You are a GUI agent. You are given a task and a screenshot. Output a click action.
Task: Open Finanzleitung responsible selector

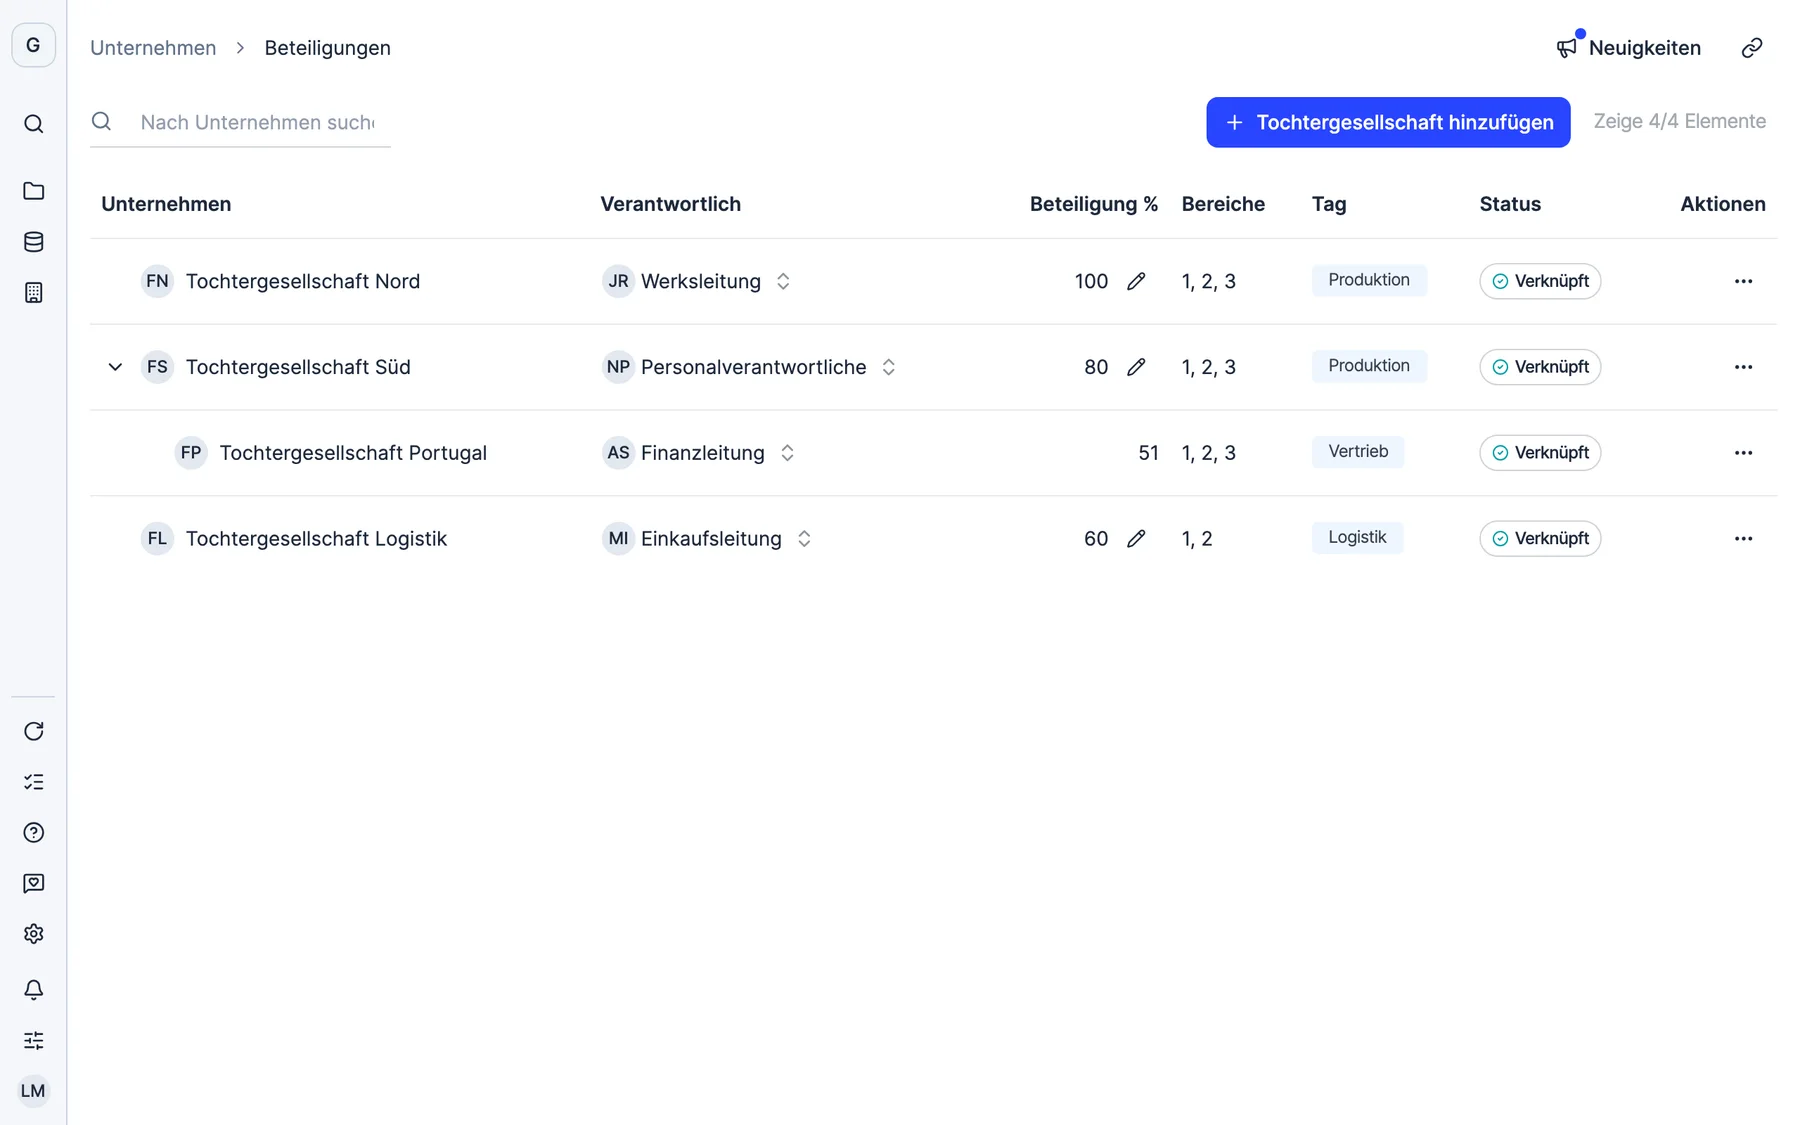pos(787,453)
